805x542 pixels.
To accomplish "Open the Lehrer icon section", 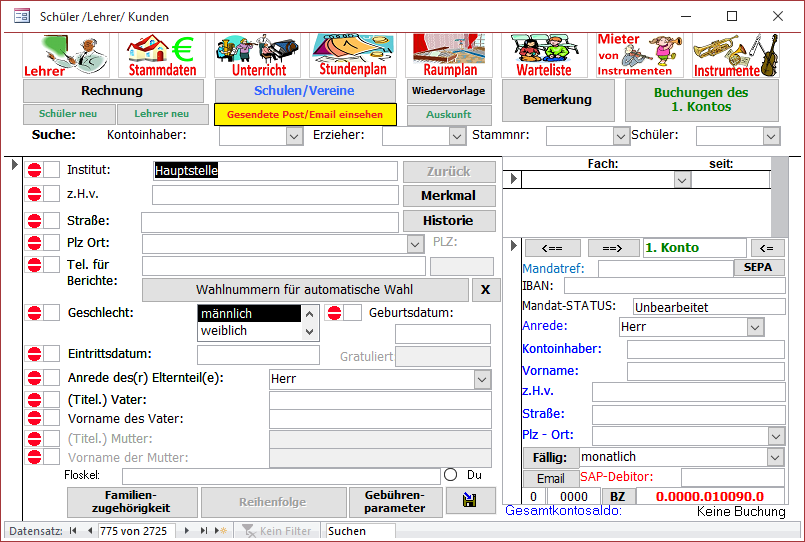I will pyautogui.click(x=67, y=55).
